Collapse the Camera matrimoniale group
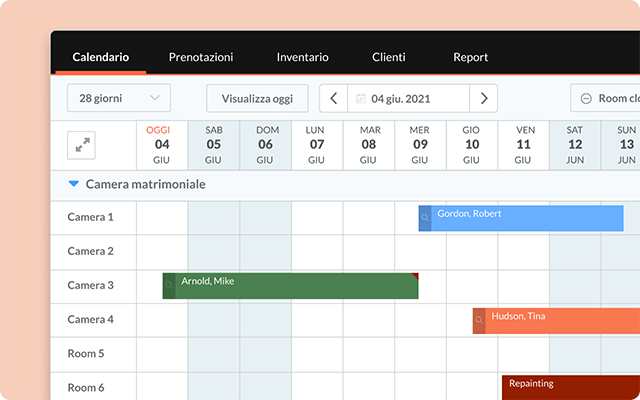This screenshot has width=640, height=400. pyautogui.click(x=73, y=184)
